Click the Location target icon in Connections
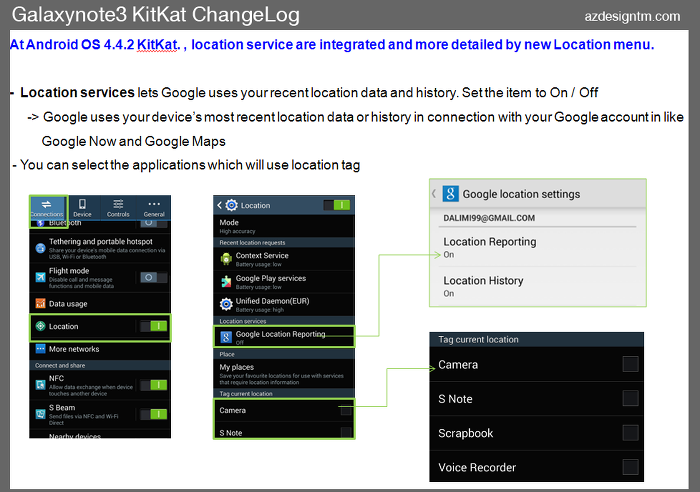The height and width of the screenshot is (492, 700). 41,326
